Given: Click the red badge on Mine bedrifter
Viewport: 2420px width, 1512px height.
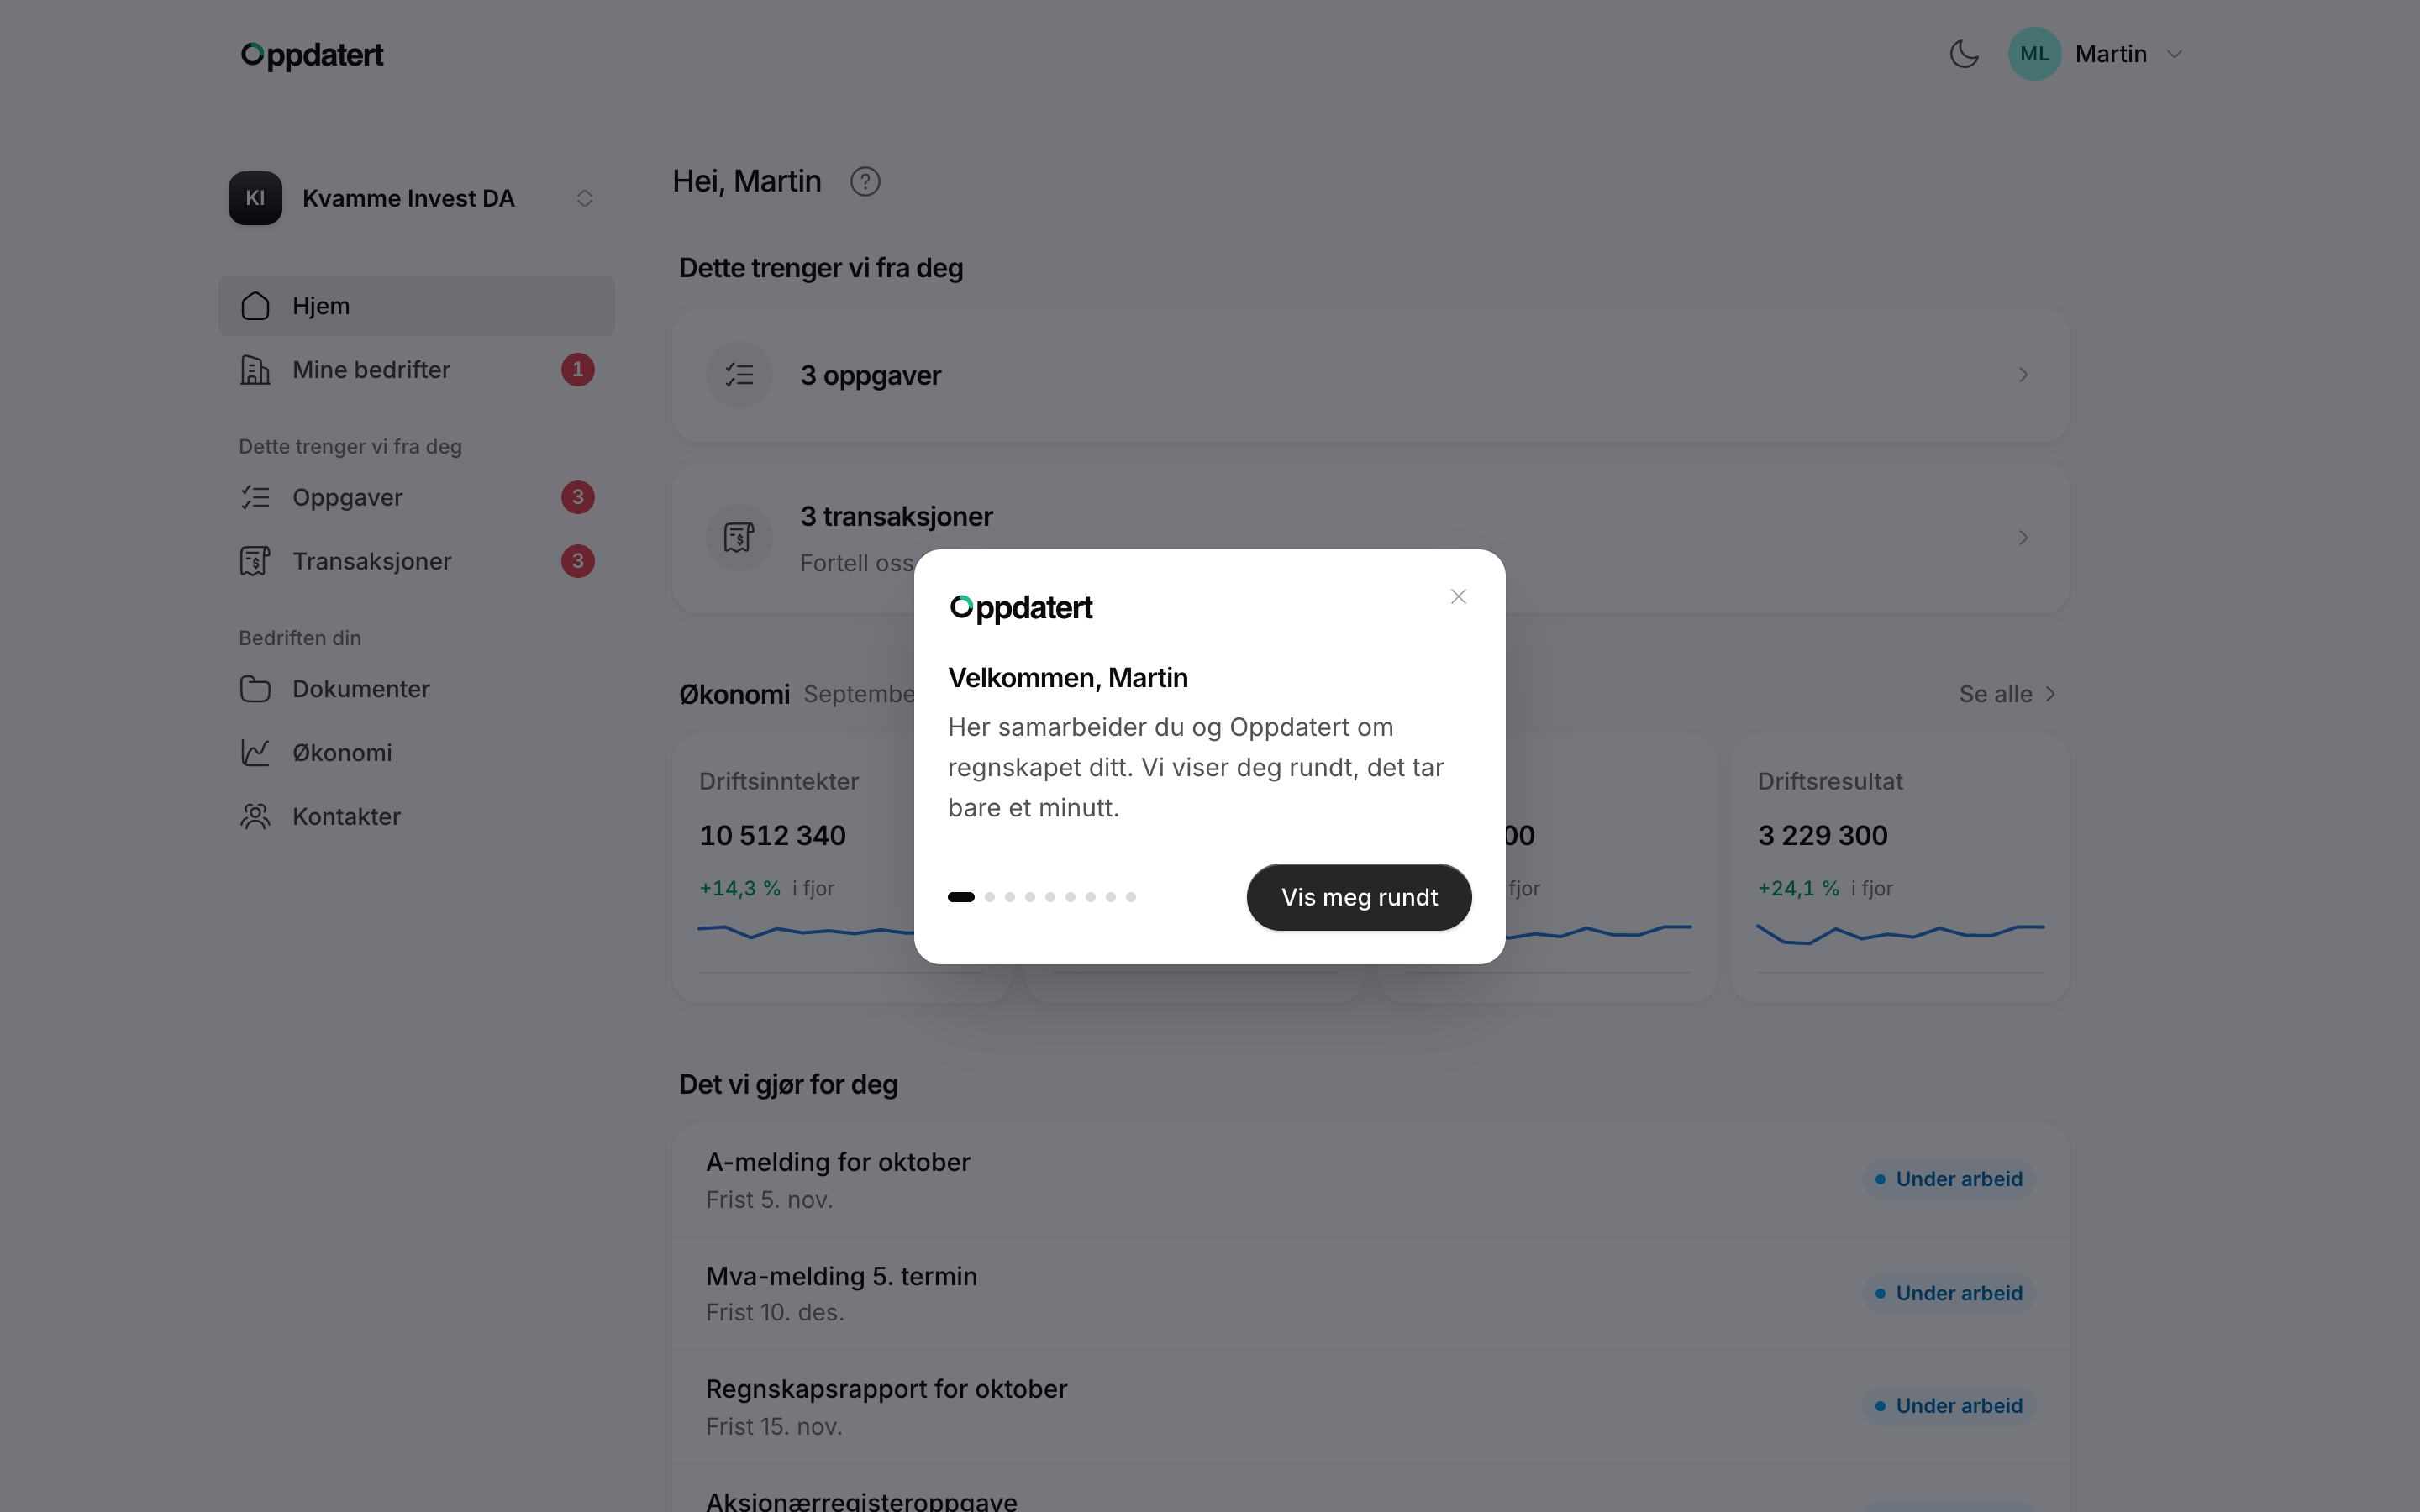Looking at the screenshot, I should tap(578, 370).
